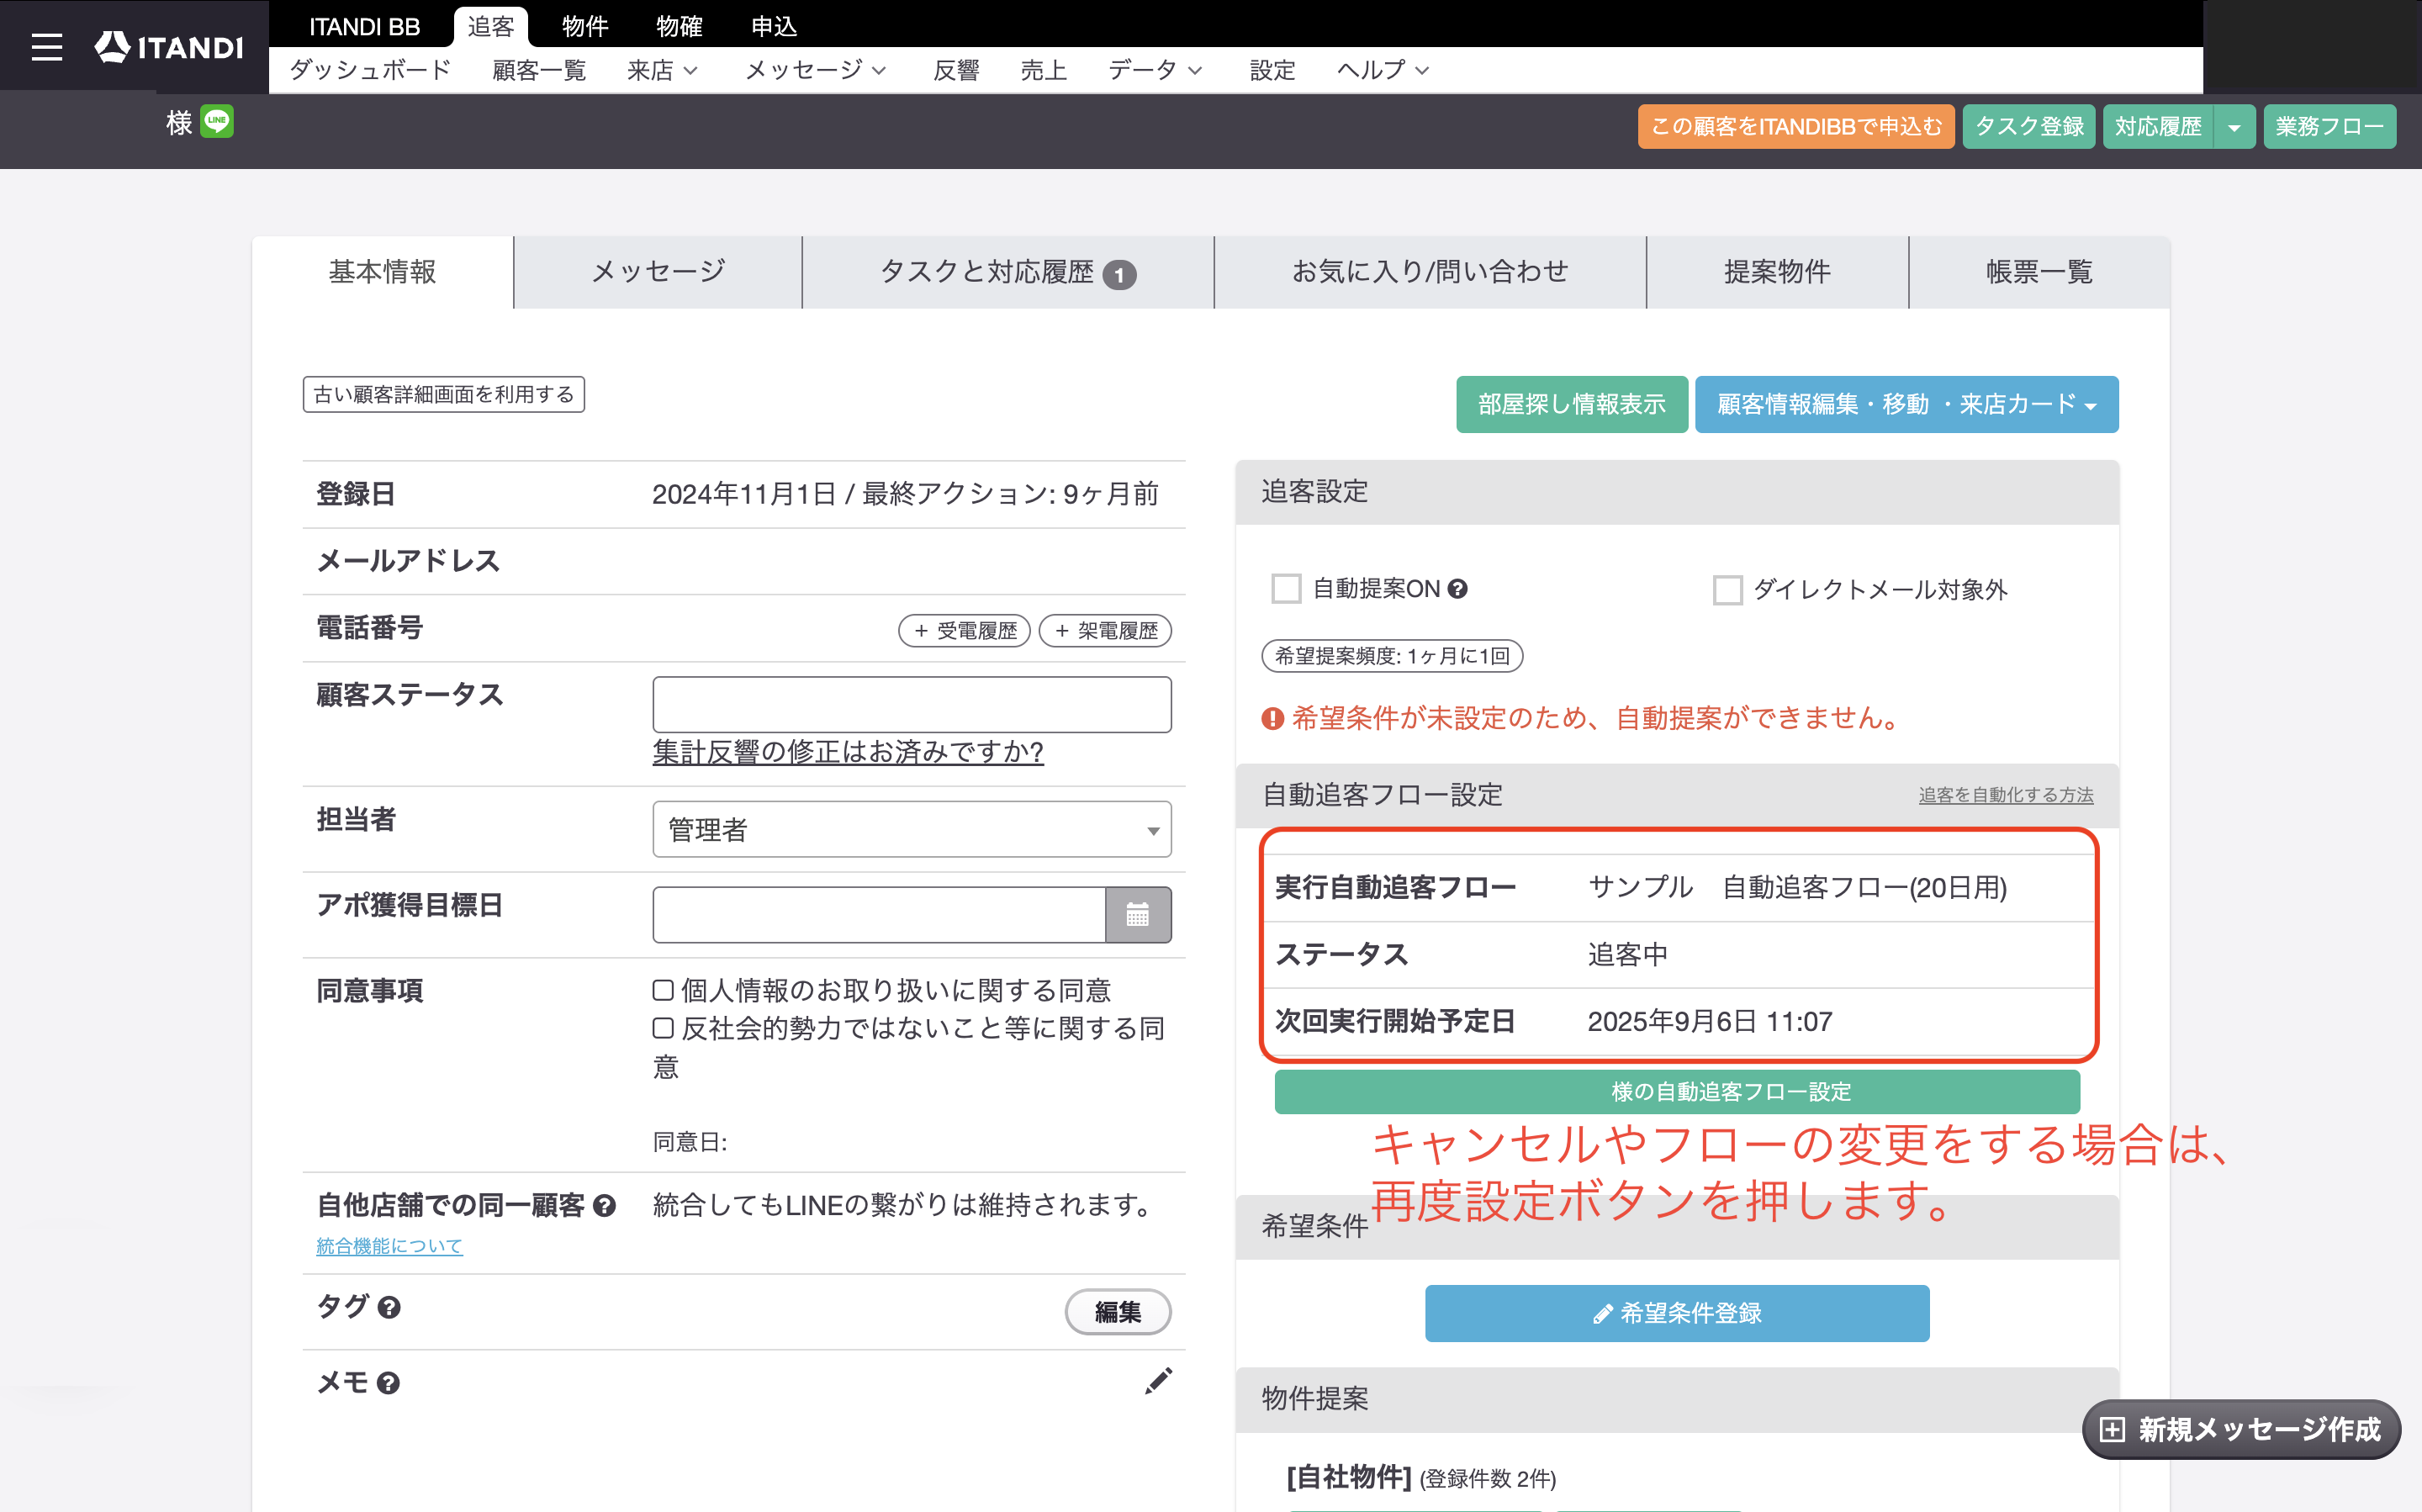Click 古い顧客詳細画面を利用する button

coord(444,394)
